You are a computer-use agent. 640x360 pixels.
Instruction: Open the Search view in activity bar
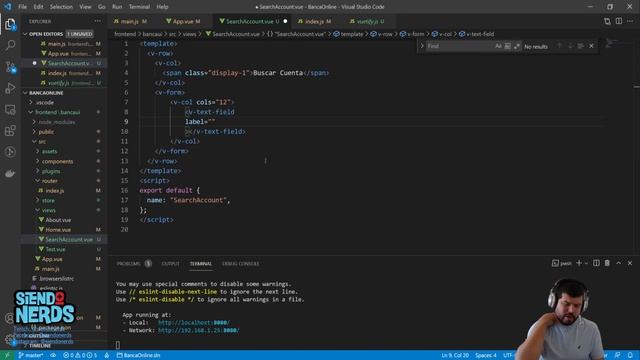click(x=10, y=45)
